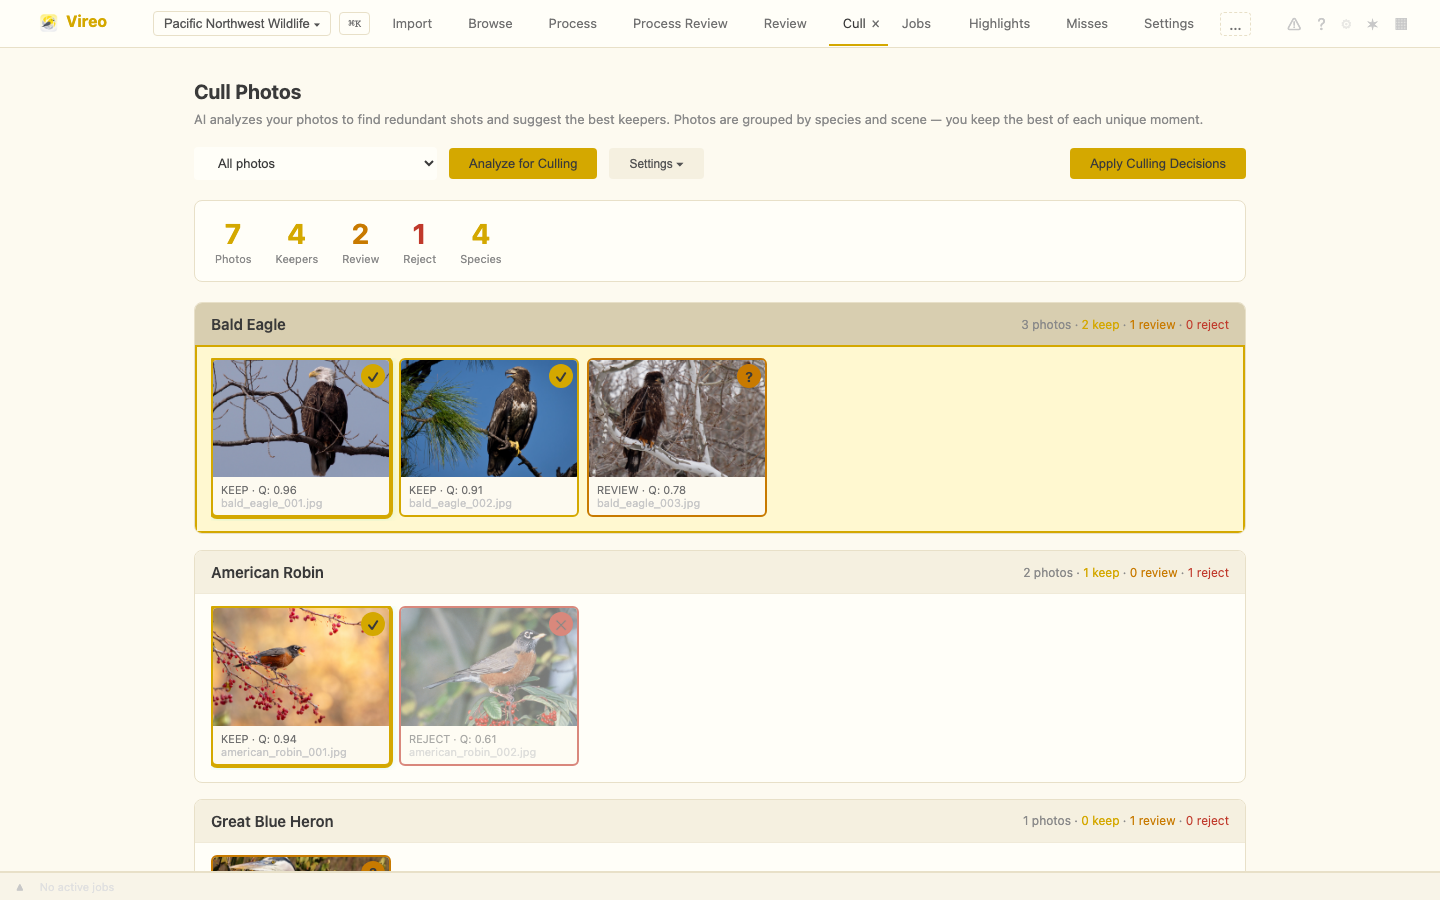Click Apply Culling Decisions button
Viewport: 1440px width, 900px height.
pos(1157,163)
